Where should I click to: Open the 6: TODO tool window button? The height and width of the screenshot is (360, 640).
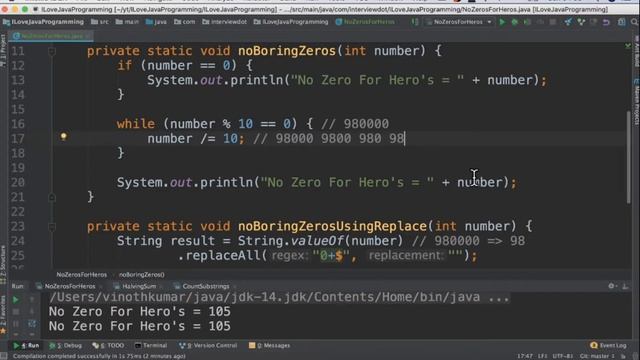[108, 346]
